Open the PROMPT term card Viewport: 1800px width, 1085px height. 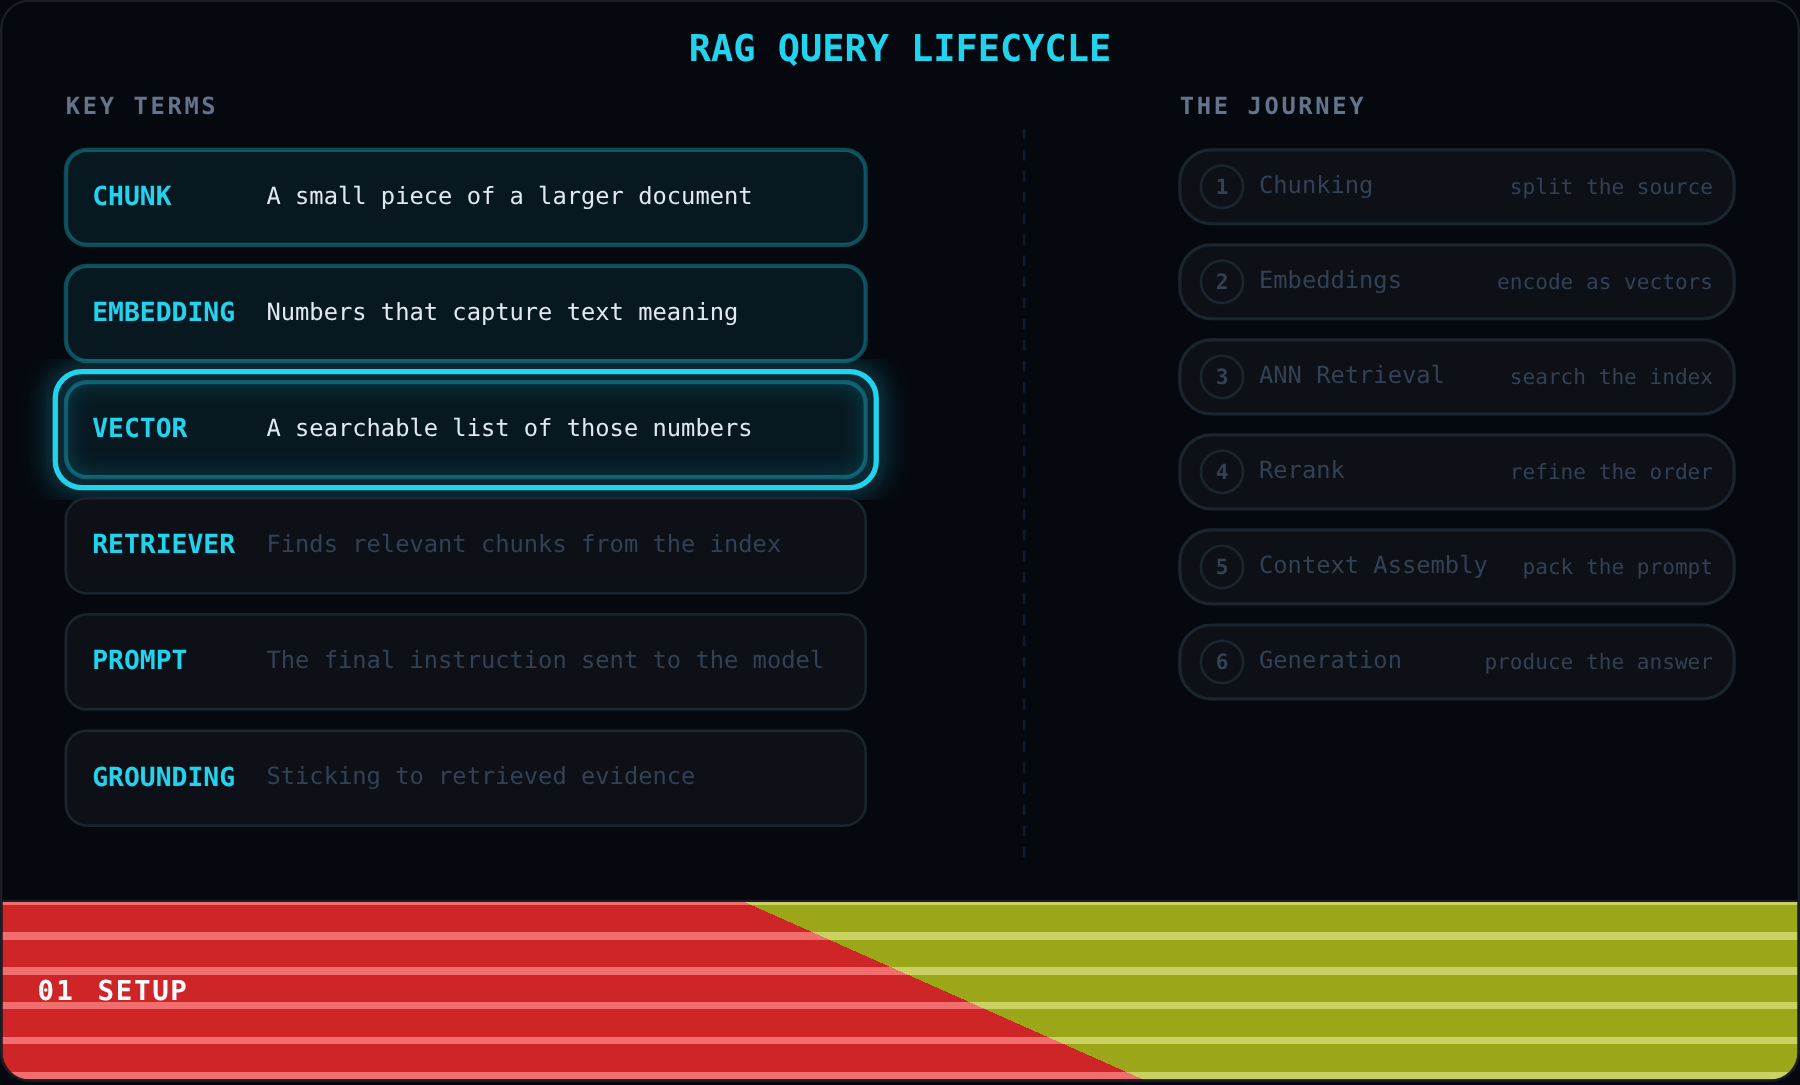pyautogui.click(x=466, y=661)
